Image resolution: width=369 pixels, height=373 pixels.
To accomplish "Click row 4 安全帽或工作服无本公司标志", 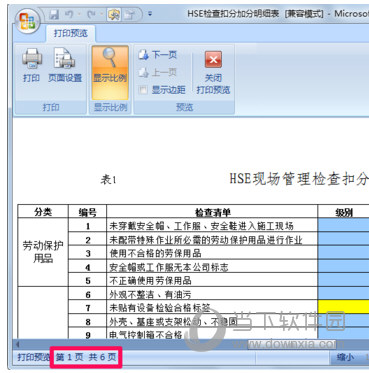I will [169, 267].
